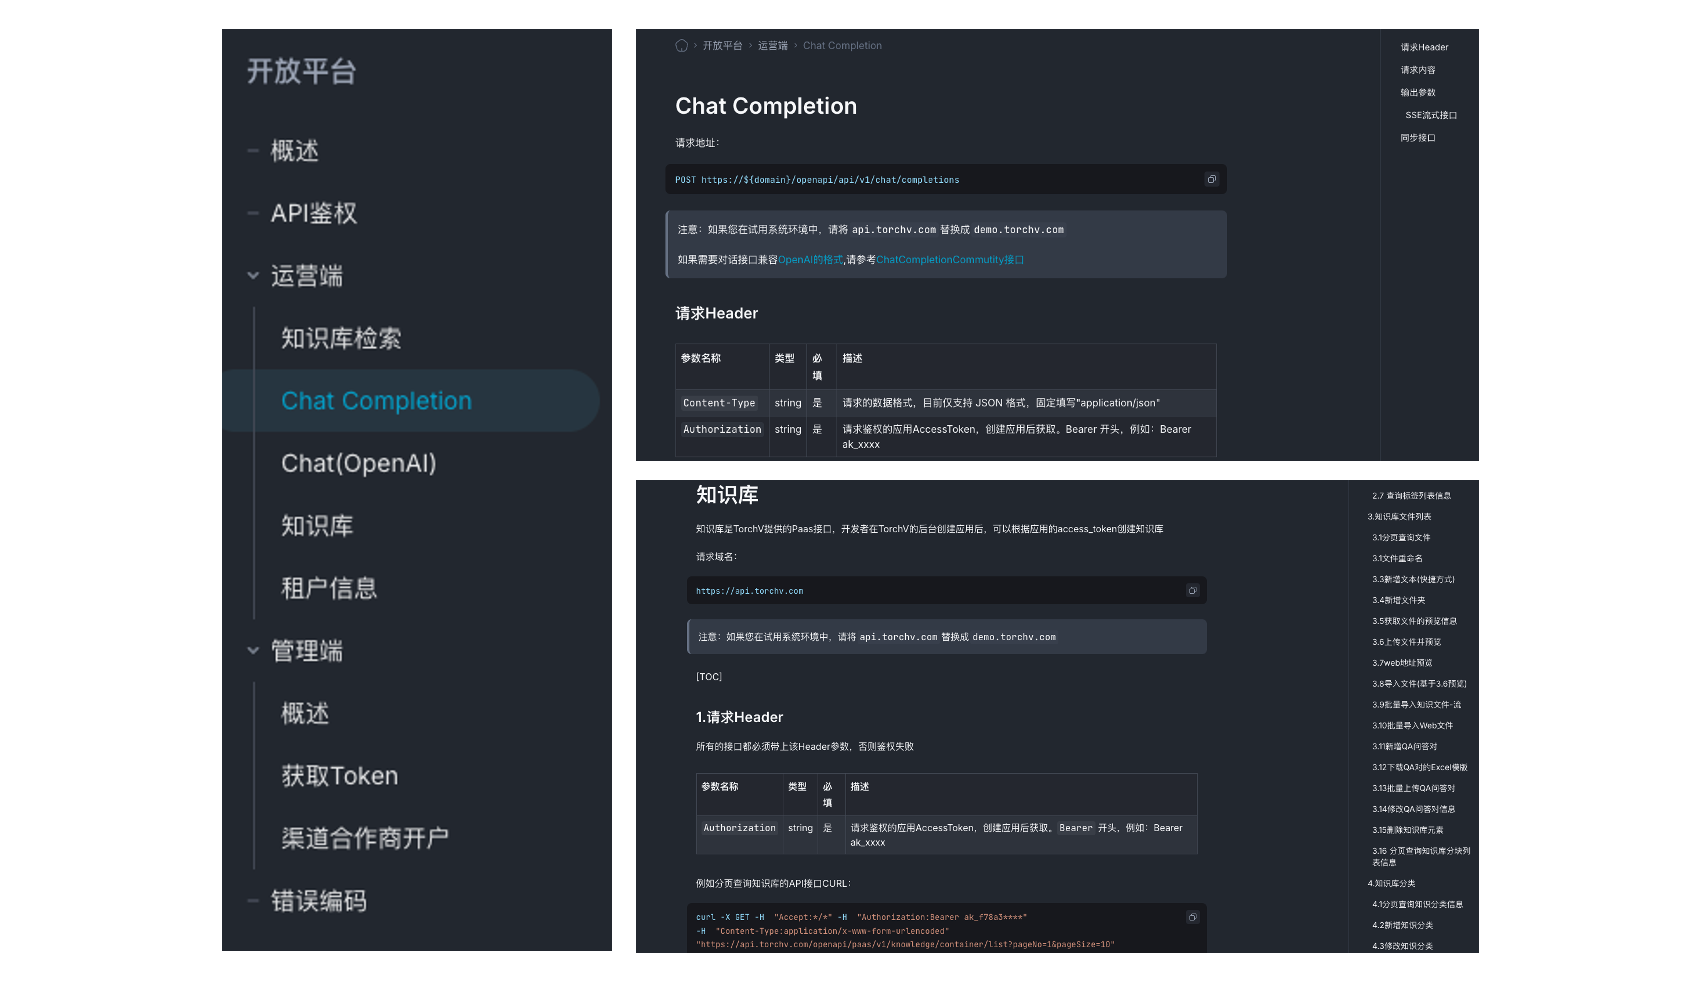
Task: Jump to SSE流式接口 in page outline
Action: click(x=1431, y=116)
